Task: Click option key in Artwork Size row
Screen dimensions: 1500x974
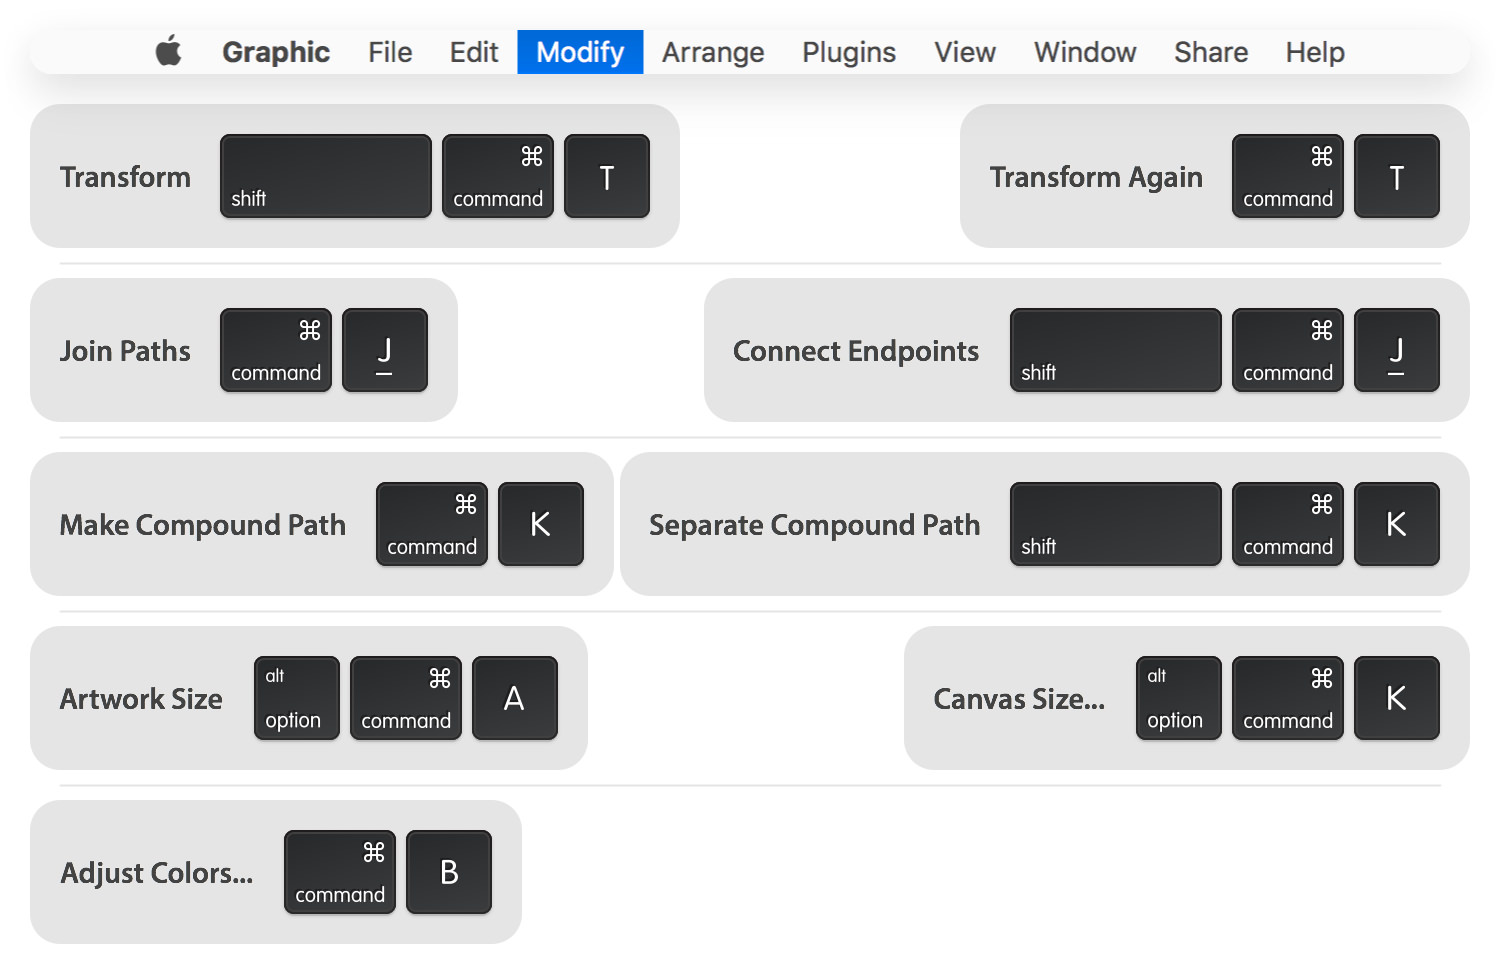Action: pos(297,699)
